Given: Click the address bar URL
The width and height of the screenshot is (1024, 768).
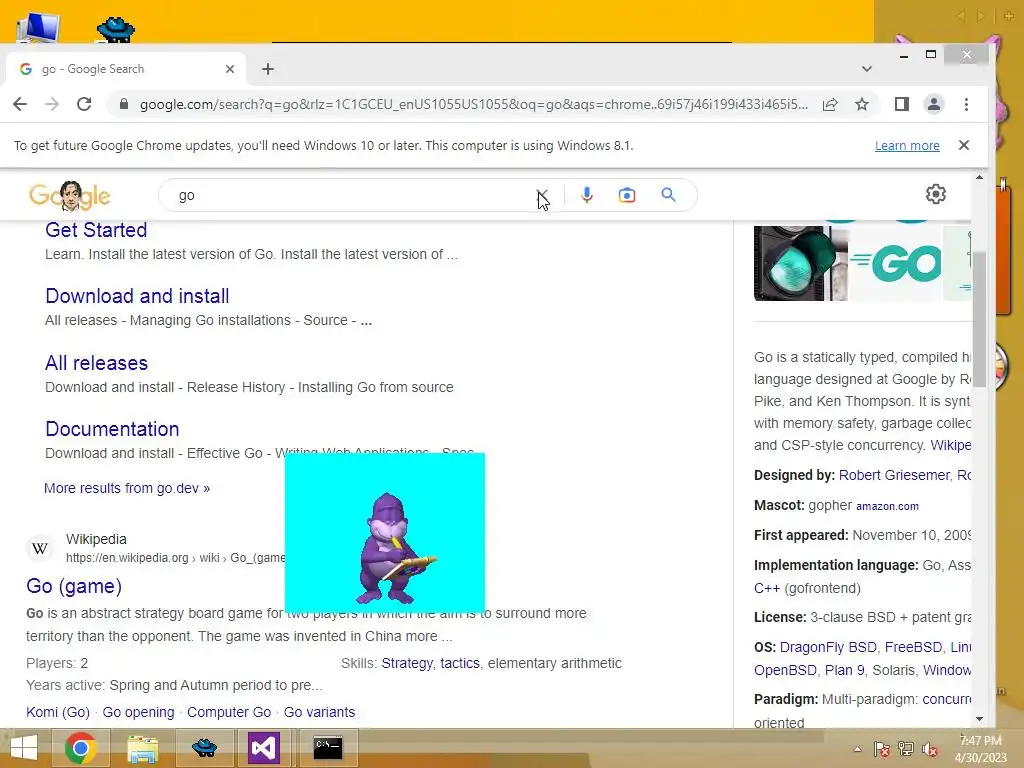Looking at the screenshot, I should click(x=473, y=104).
